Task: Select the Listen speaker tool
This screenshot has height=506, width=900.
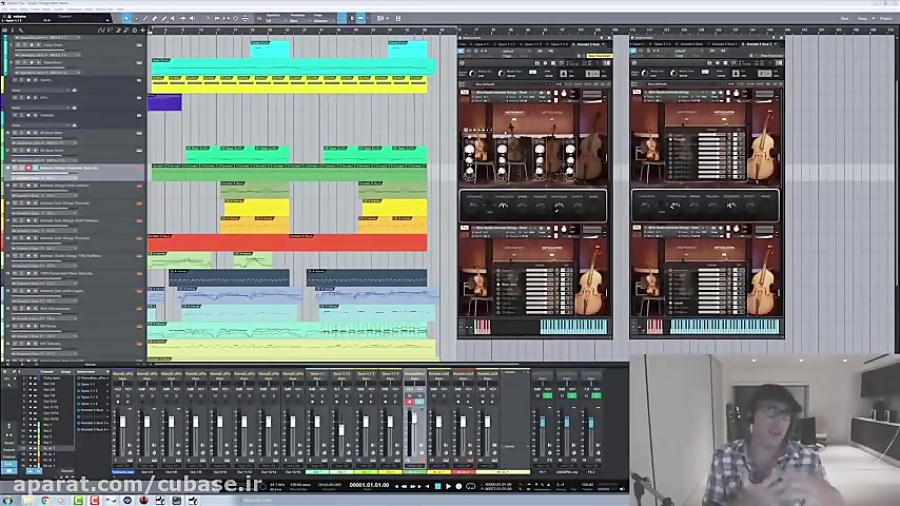Action: [192, 18]
